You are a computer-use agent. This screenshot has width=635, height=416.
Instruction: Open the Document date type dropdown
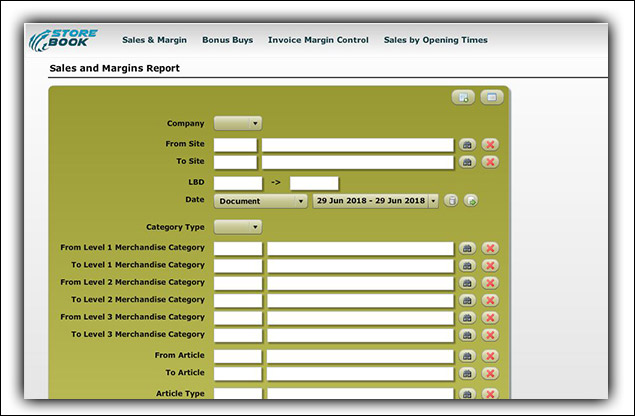[x=260, y=201]
